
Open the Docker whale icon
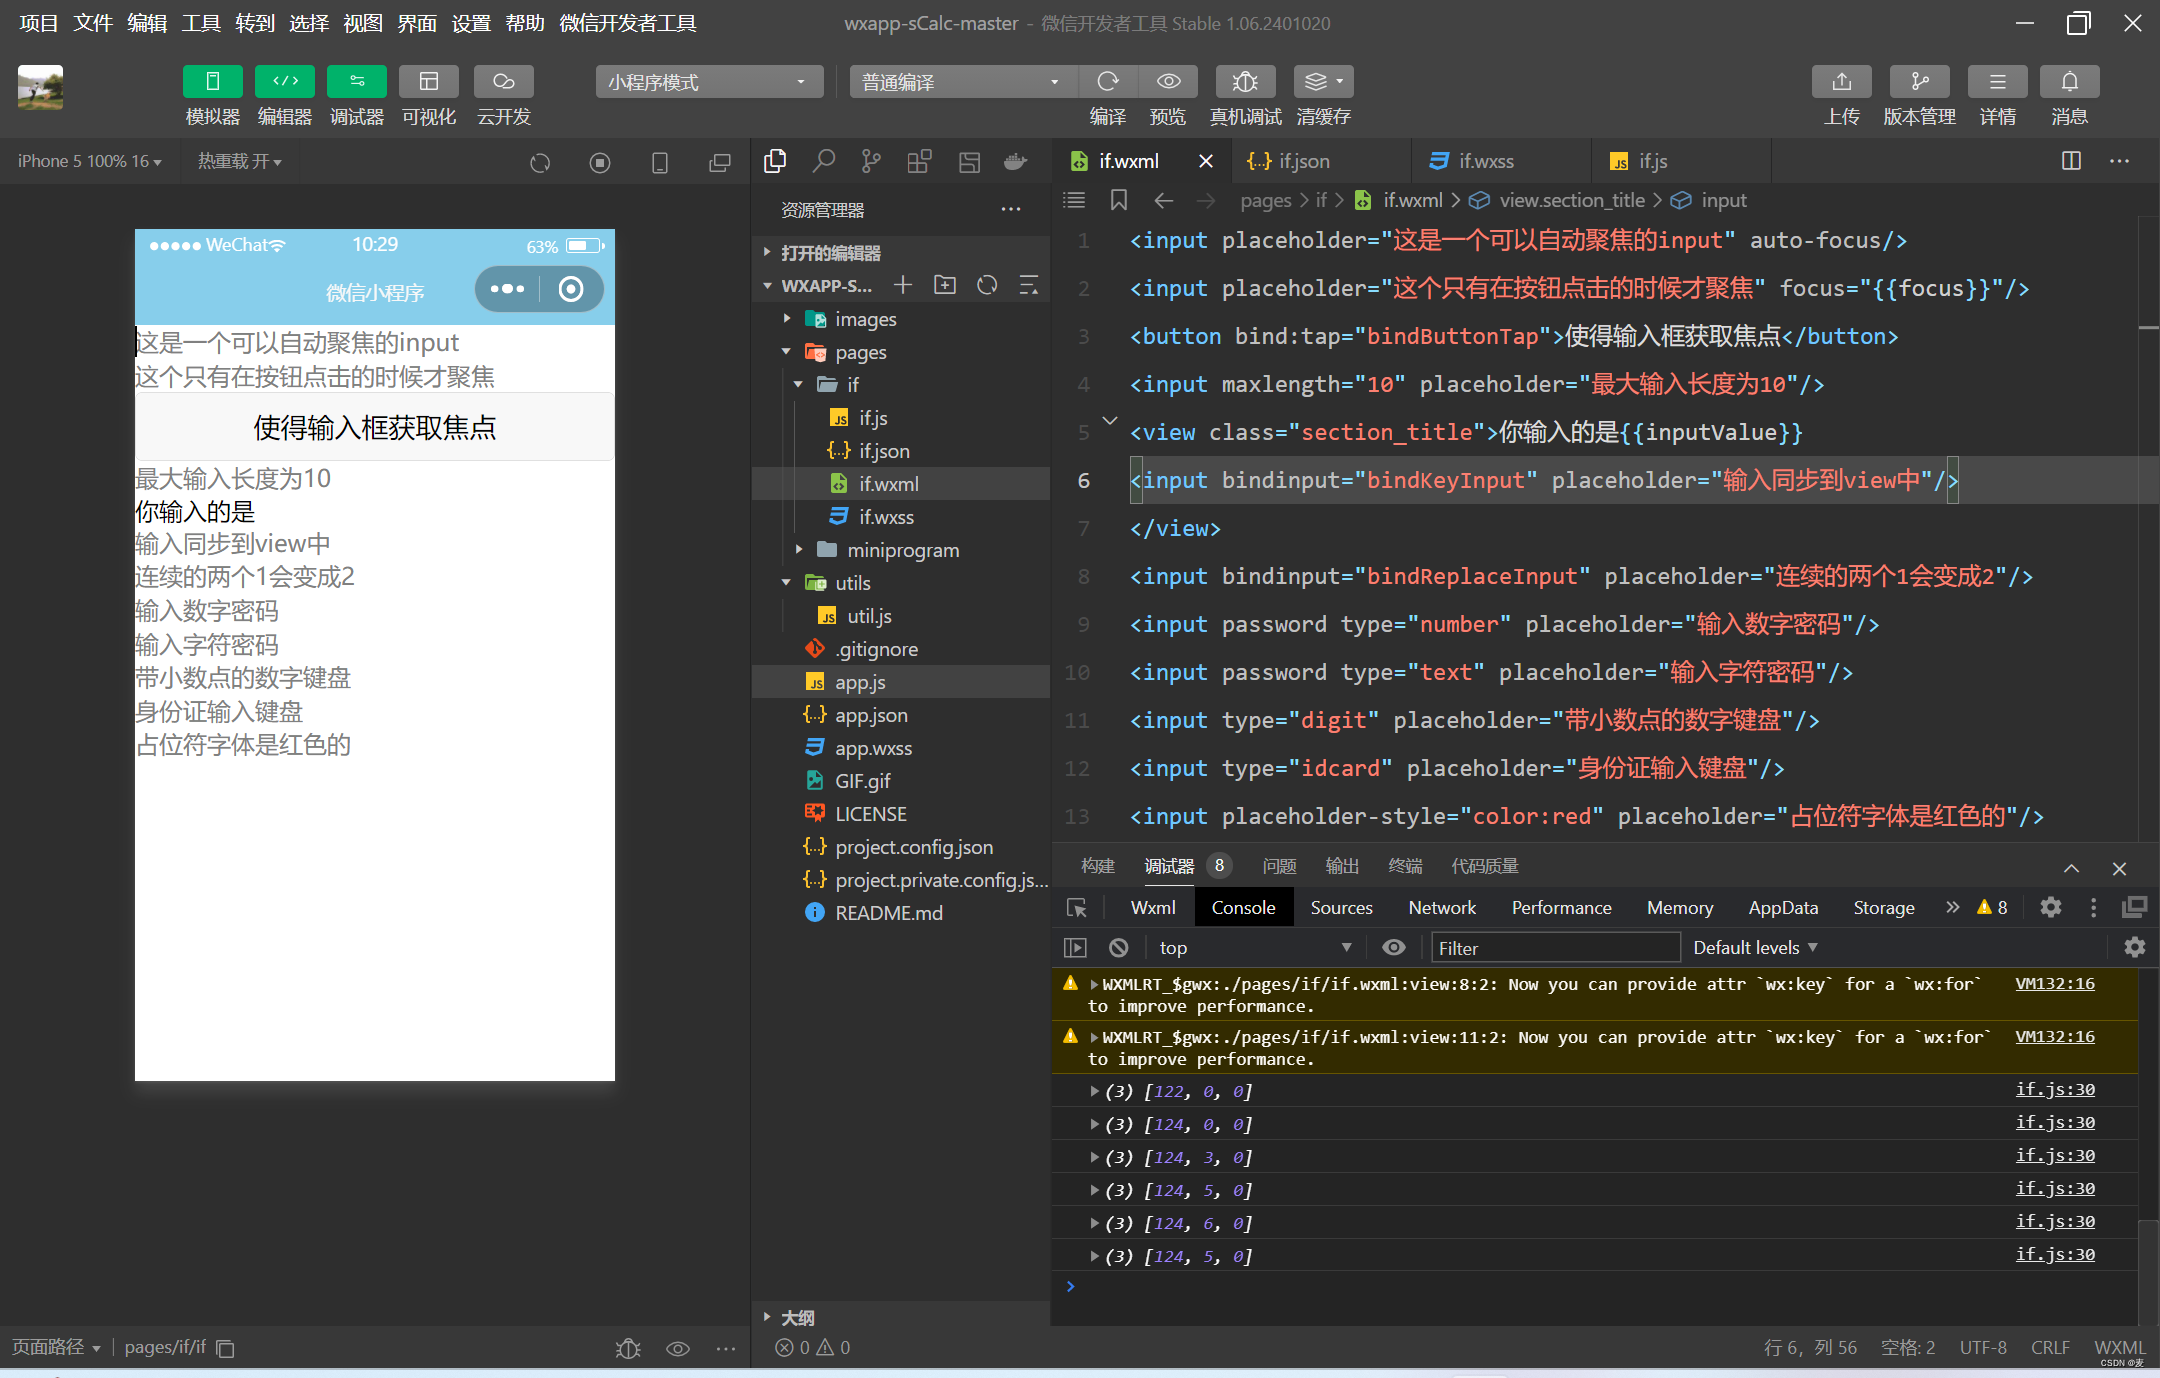tap(1016, 161)
